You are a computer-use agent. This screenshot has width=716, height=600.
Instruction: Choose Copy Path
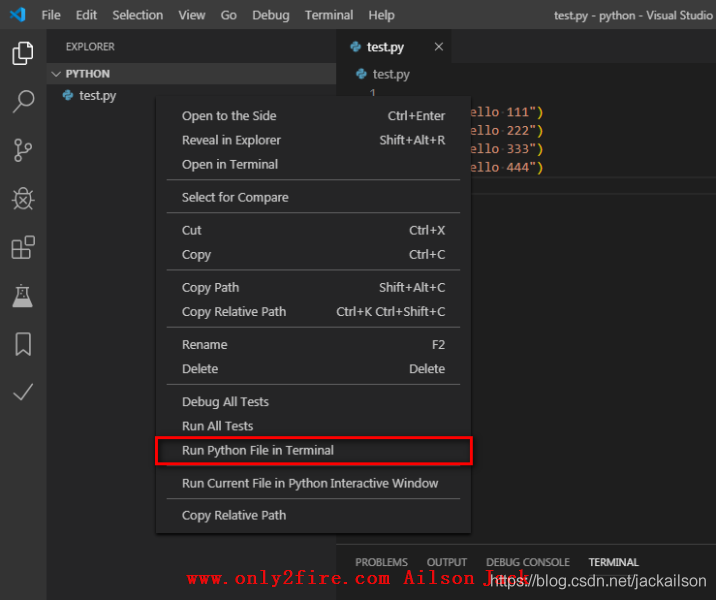coord(313,287)
